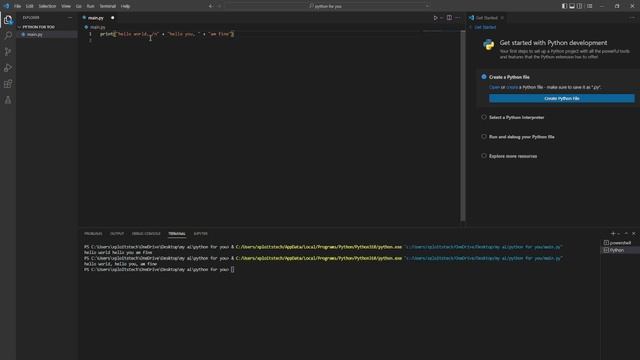Screen dimensions: 640x360
Task: Open Get Started group ellipsis menu
Action: pyautogui.click(x=633, y=18)
